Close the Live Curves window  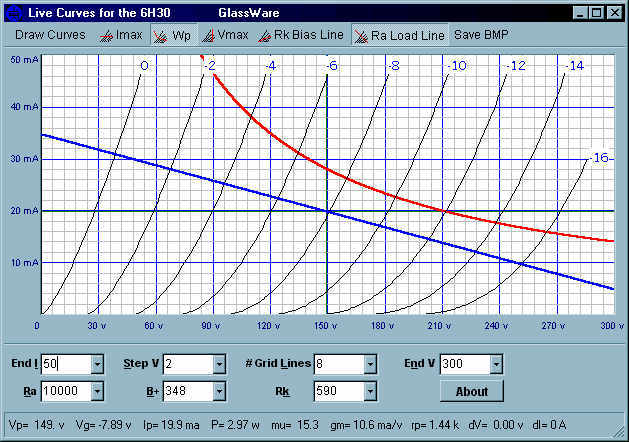(615, 13)
